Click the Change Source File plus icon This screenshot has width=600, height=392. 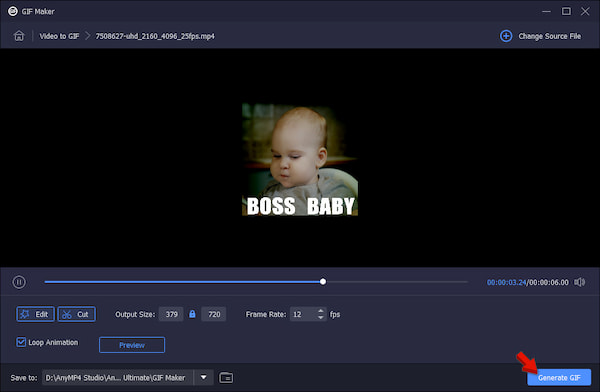point(506,36)
